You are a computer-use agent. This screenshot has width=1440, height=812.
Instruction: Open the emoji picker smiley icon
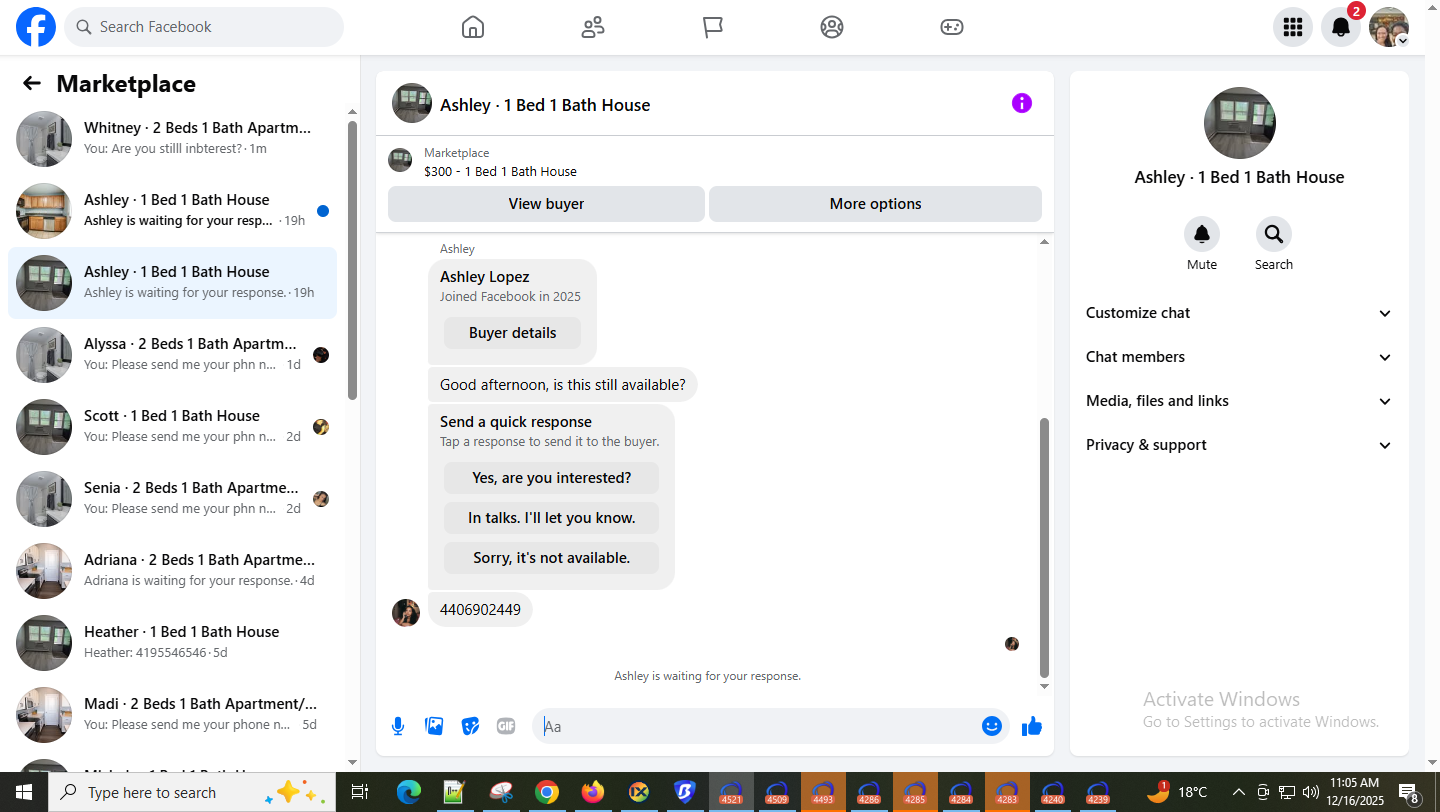click(x=992, y=726)
